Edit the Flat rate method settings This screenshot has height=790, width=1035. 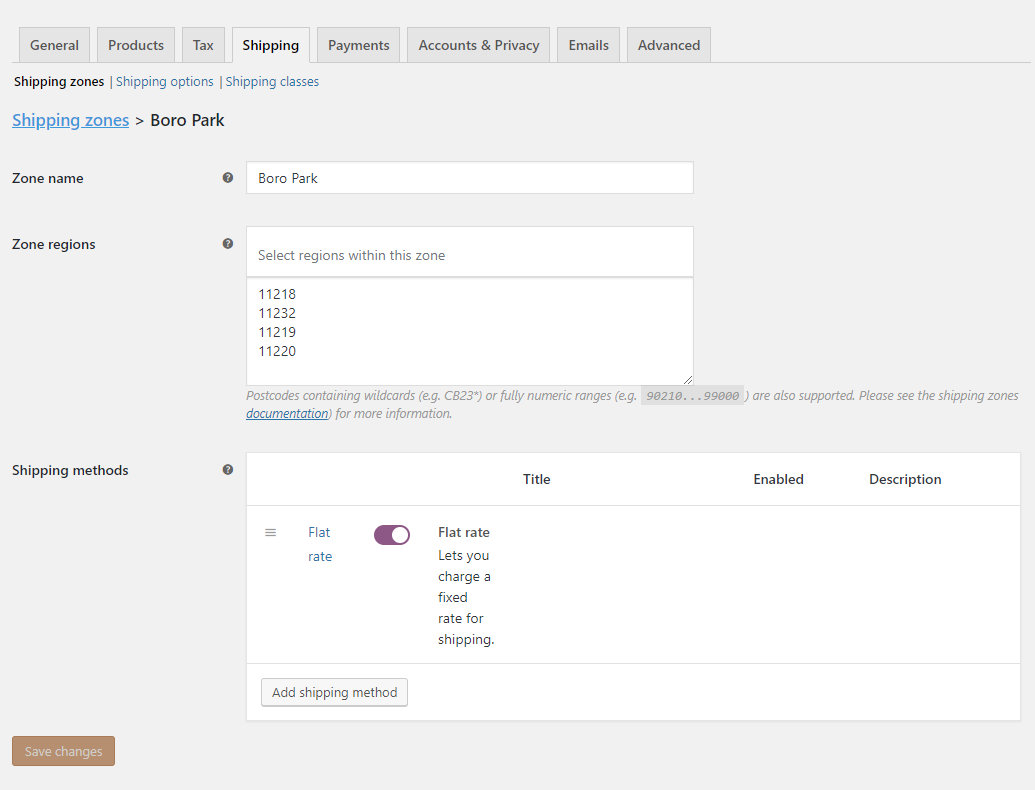tap(319, 543)
